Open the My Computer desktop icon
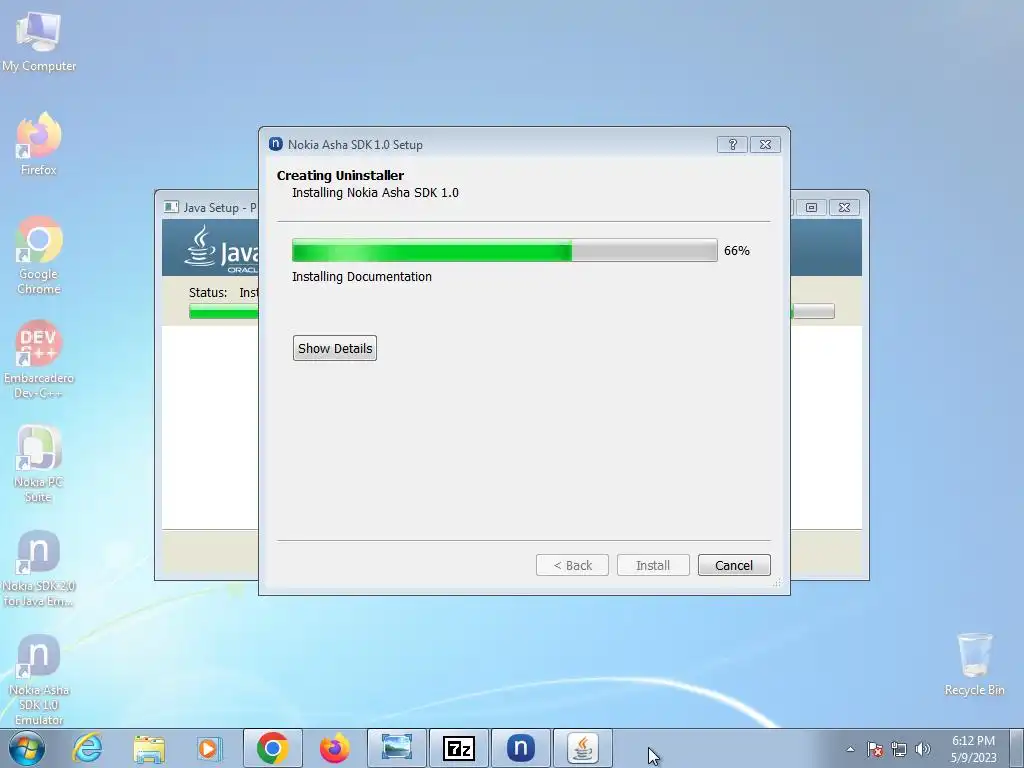 (39, 42)
